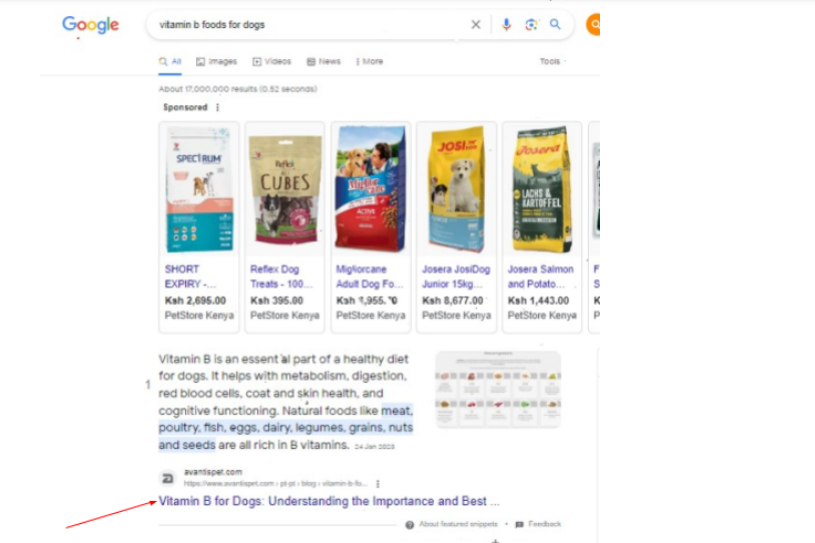Open the Sponsored three-dot menu
The height and width of the screenshot is (543, 815).
[217, 108]
